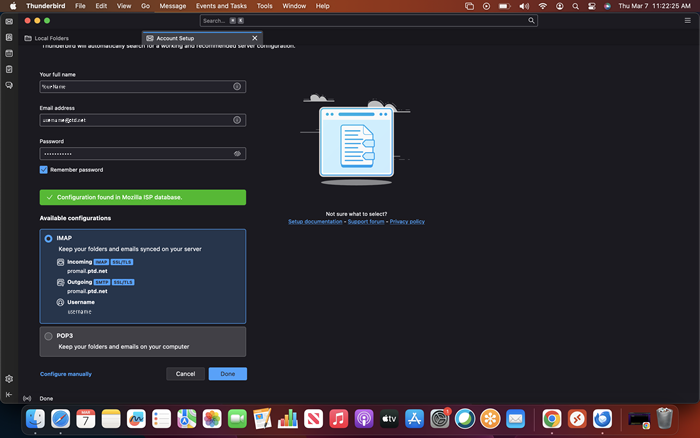Open the Events and Tasks menu
This screenshot has width=700, height=438.
pyautogui.click(x=221, y=6)
